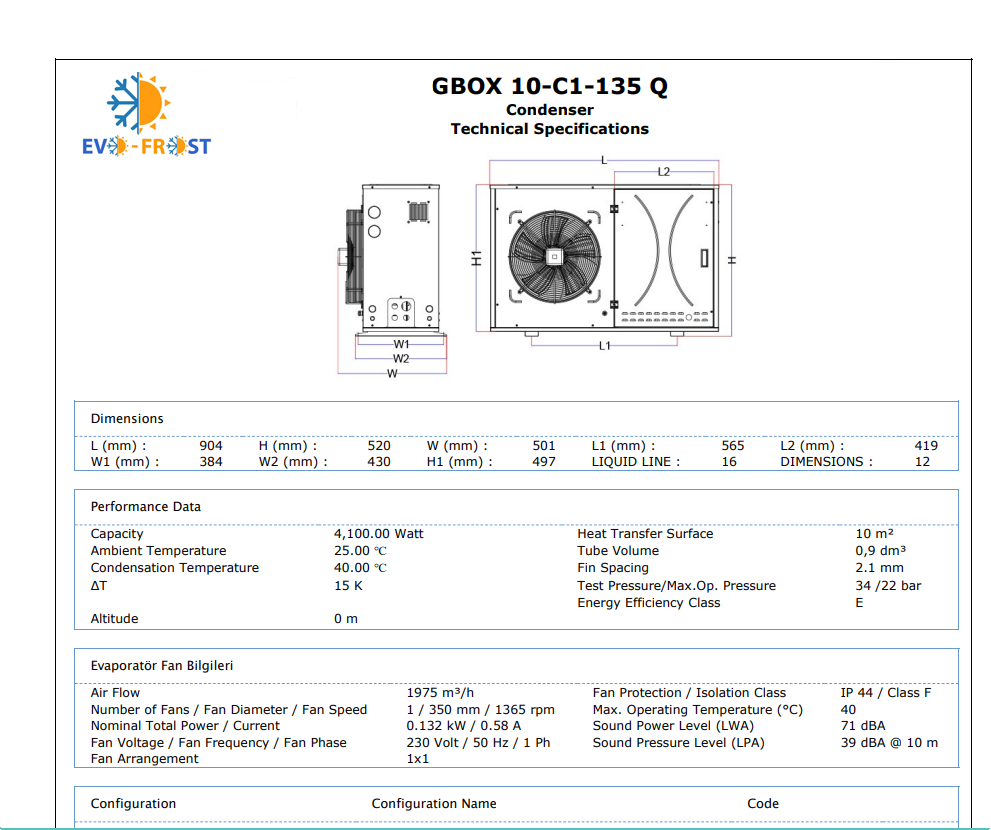Click the 'Altitude' label
Screen dimensions: 991x830
click(114, 618)
